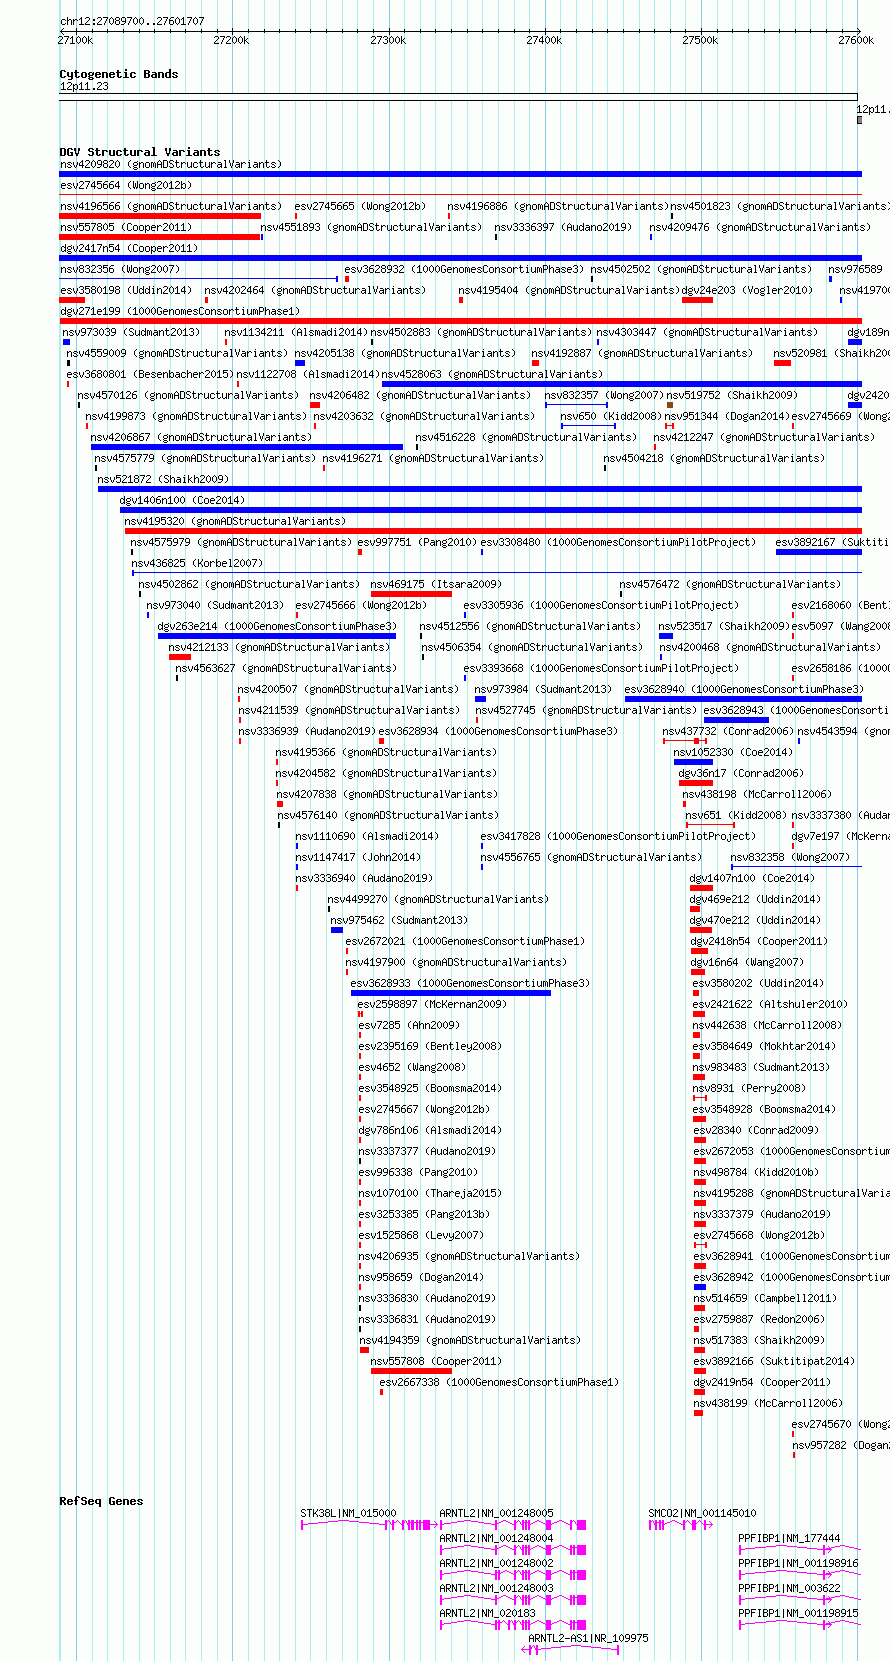Click ARNTL2-AS1 NR_109975 gene label
Viewport: 890px width, 1661px height.
[588, 1638]
